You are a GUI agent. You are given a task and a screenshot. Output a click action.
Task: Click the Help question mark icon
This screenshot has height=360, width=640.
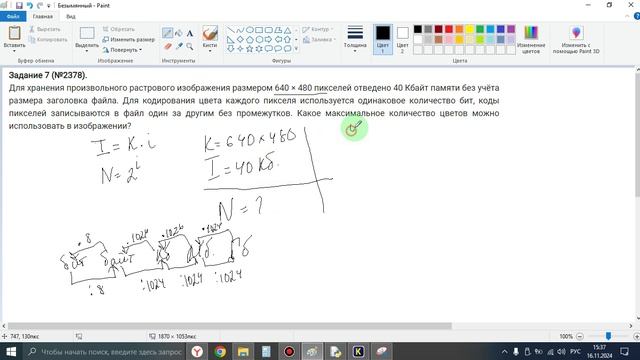(x=636, y=16)
